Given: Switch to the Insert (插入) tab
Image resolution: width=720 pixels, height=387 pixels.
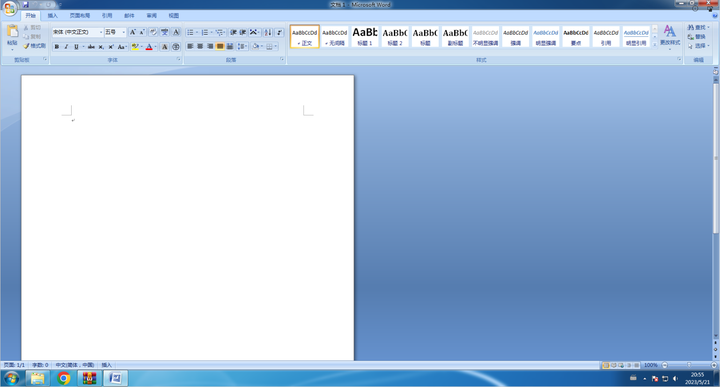Looking at the screenshot, I should click(x=52, y=16).
